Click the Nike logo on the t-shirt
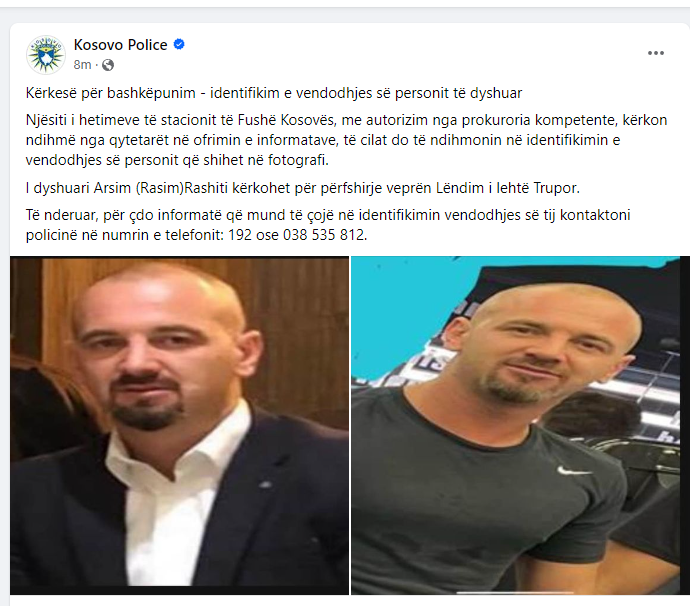The height and width of the screenshot is (606, 690). pyautogui.click(x=574, y=471)
